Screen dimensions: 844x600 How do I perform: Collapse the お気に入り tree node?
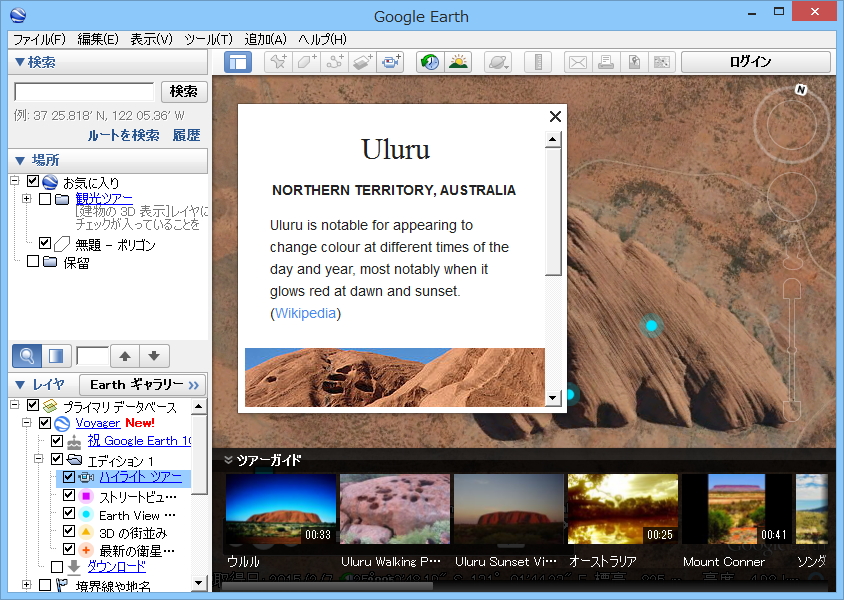[15, 181]
